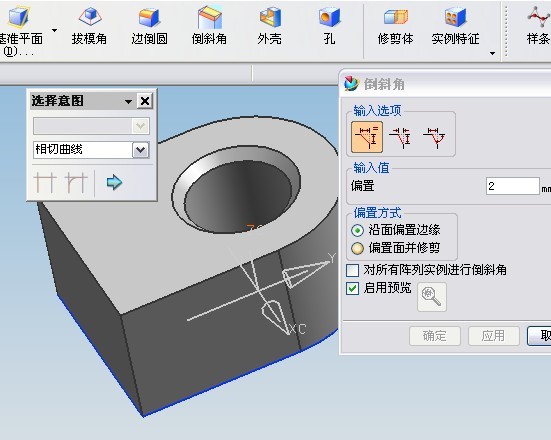This screenshot has height=440, width=551.
Task: Select the 孔 hole tool
Action: (329, 27)
